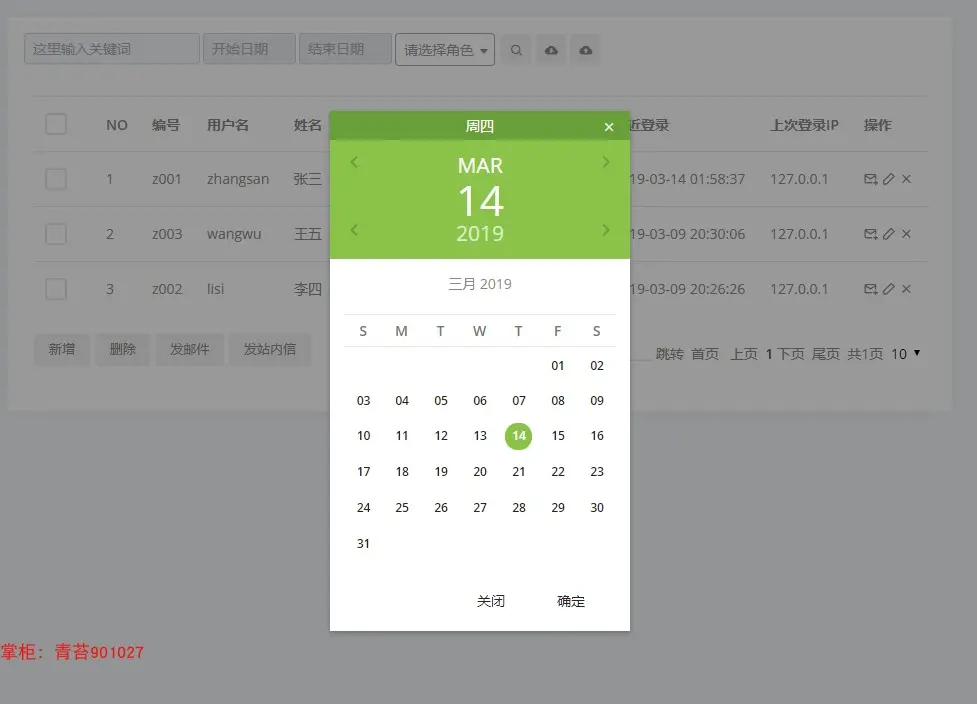977x704 pixels.
Task: Delete X icon in zhangsan row
Action: click(907, 179)
